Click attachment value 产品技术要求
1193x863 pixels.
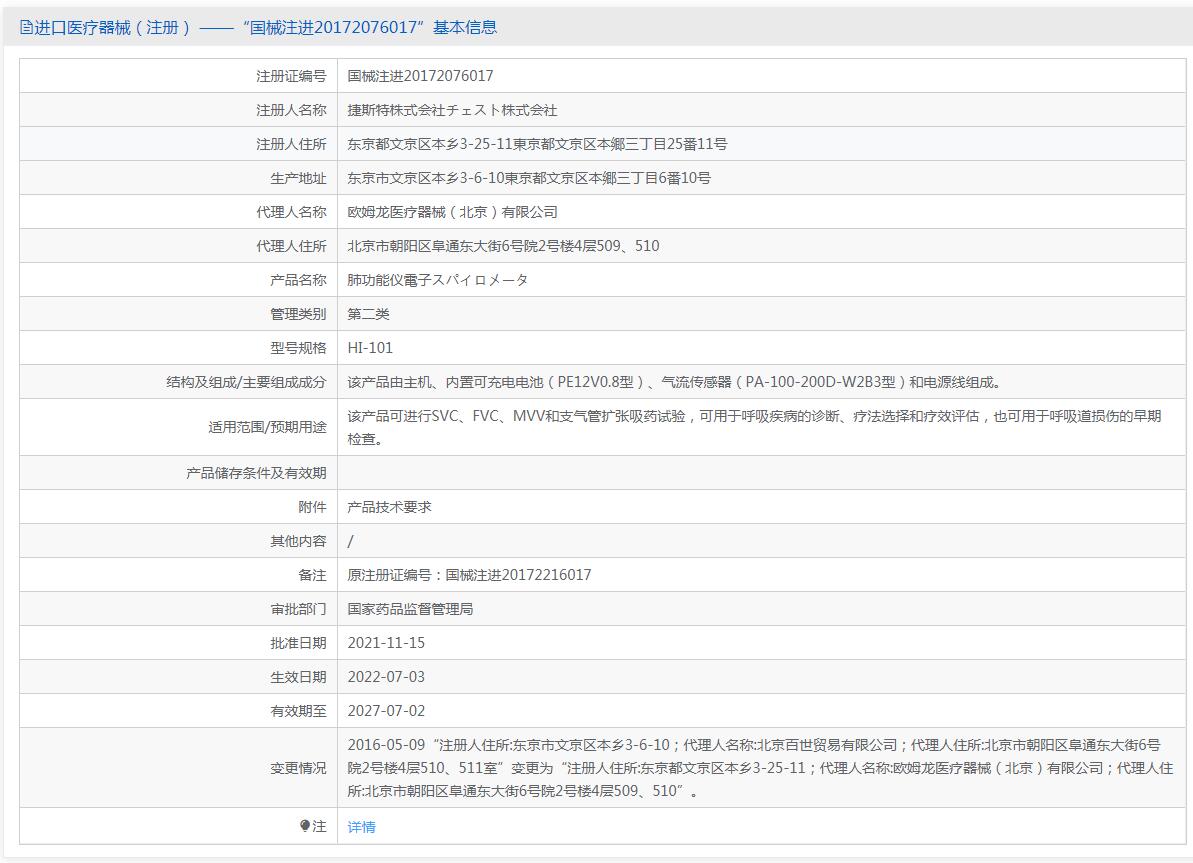(389, 507)
